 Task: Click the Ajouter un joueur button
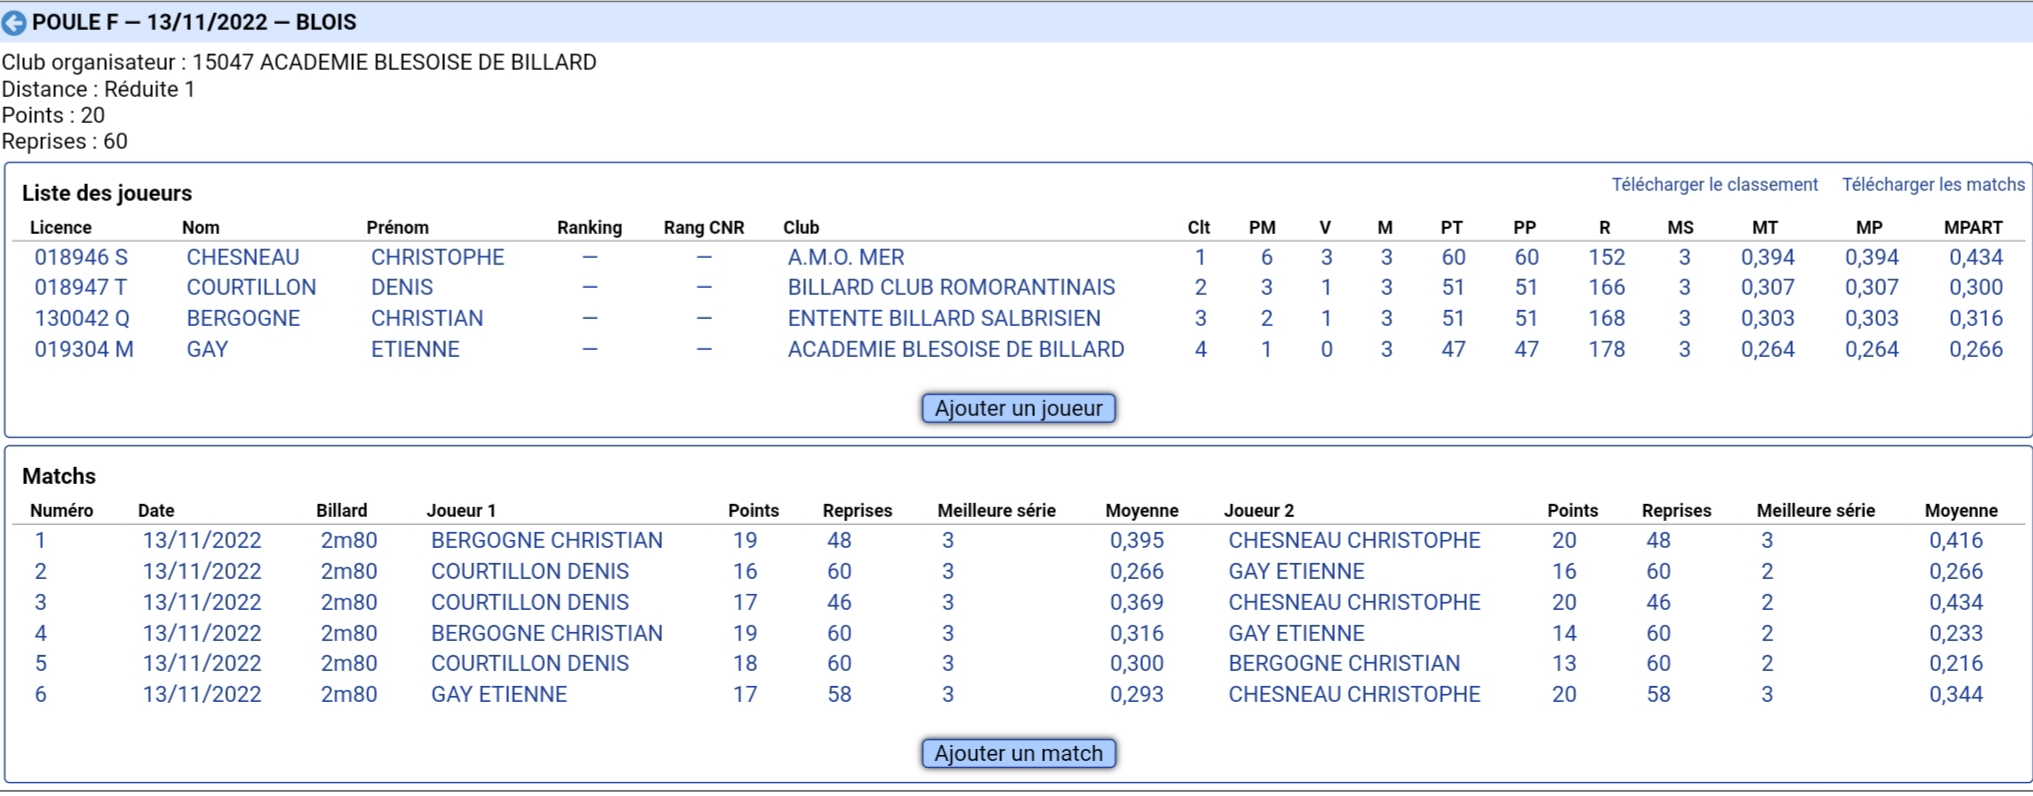(1018, 408)
